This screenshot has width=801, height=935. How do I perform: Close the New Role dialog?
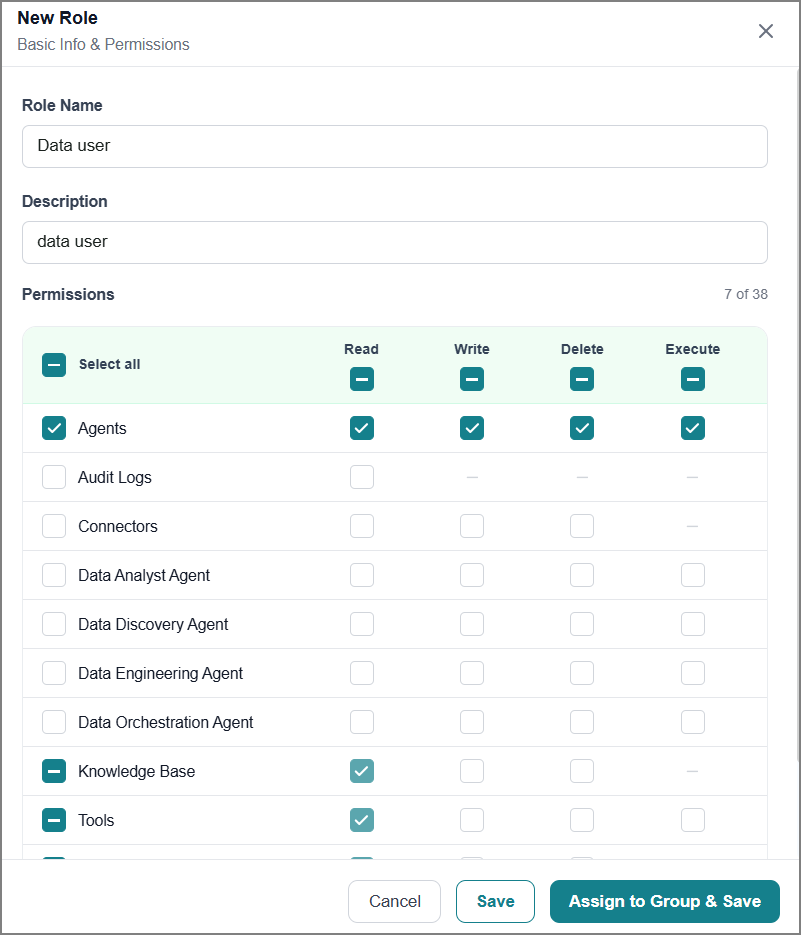[766, 31]
